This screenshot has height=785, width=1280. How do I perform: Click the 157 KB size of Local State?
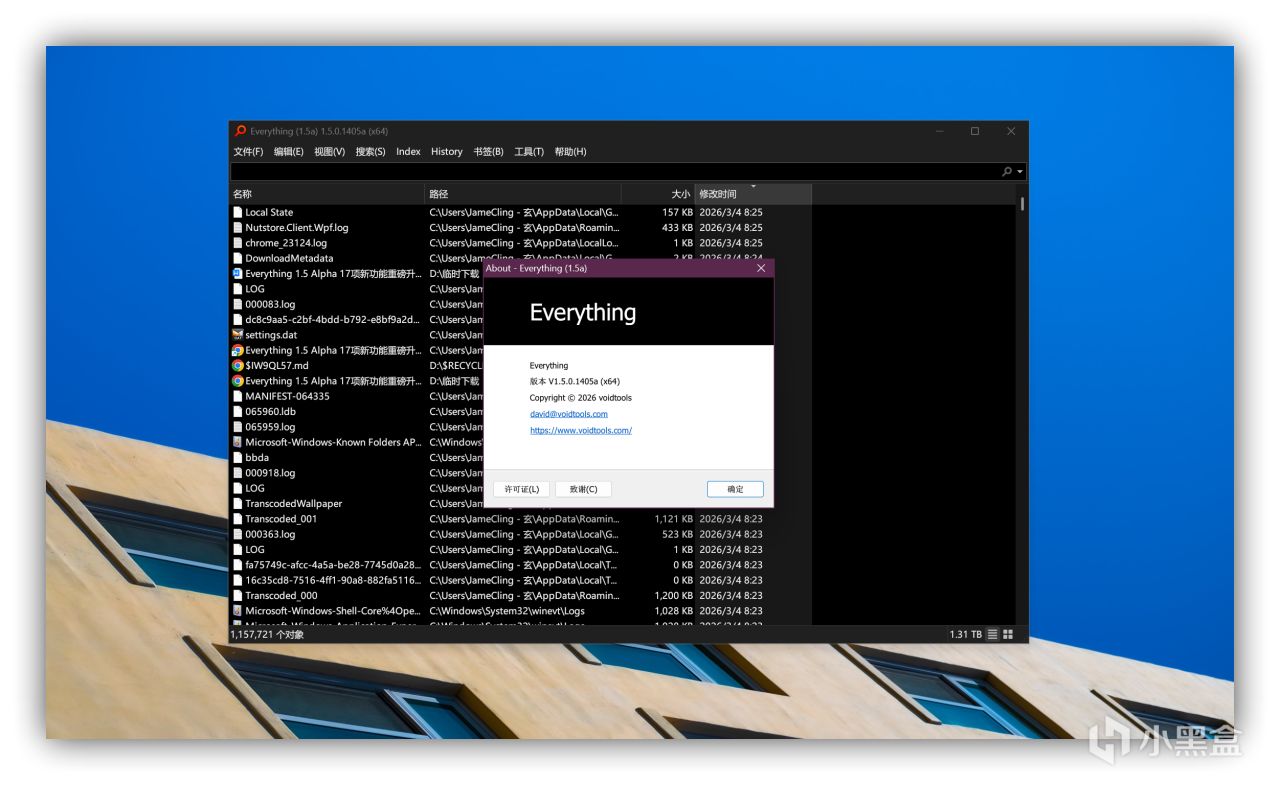point(677,212)
